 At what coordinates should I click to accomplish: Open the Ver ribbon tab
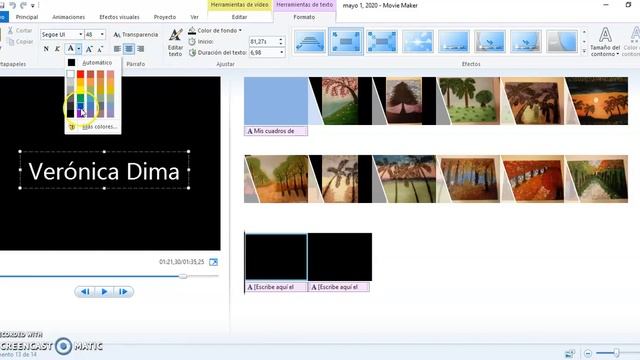195,17
